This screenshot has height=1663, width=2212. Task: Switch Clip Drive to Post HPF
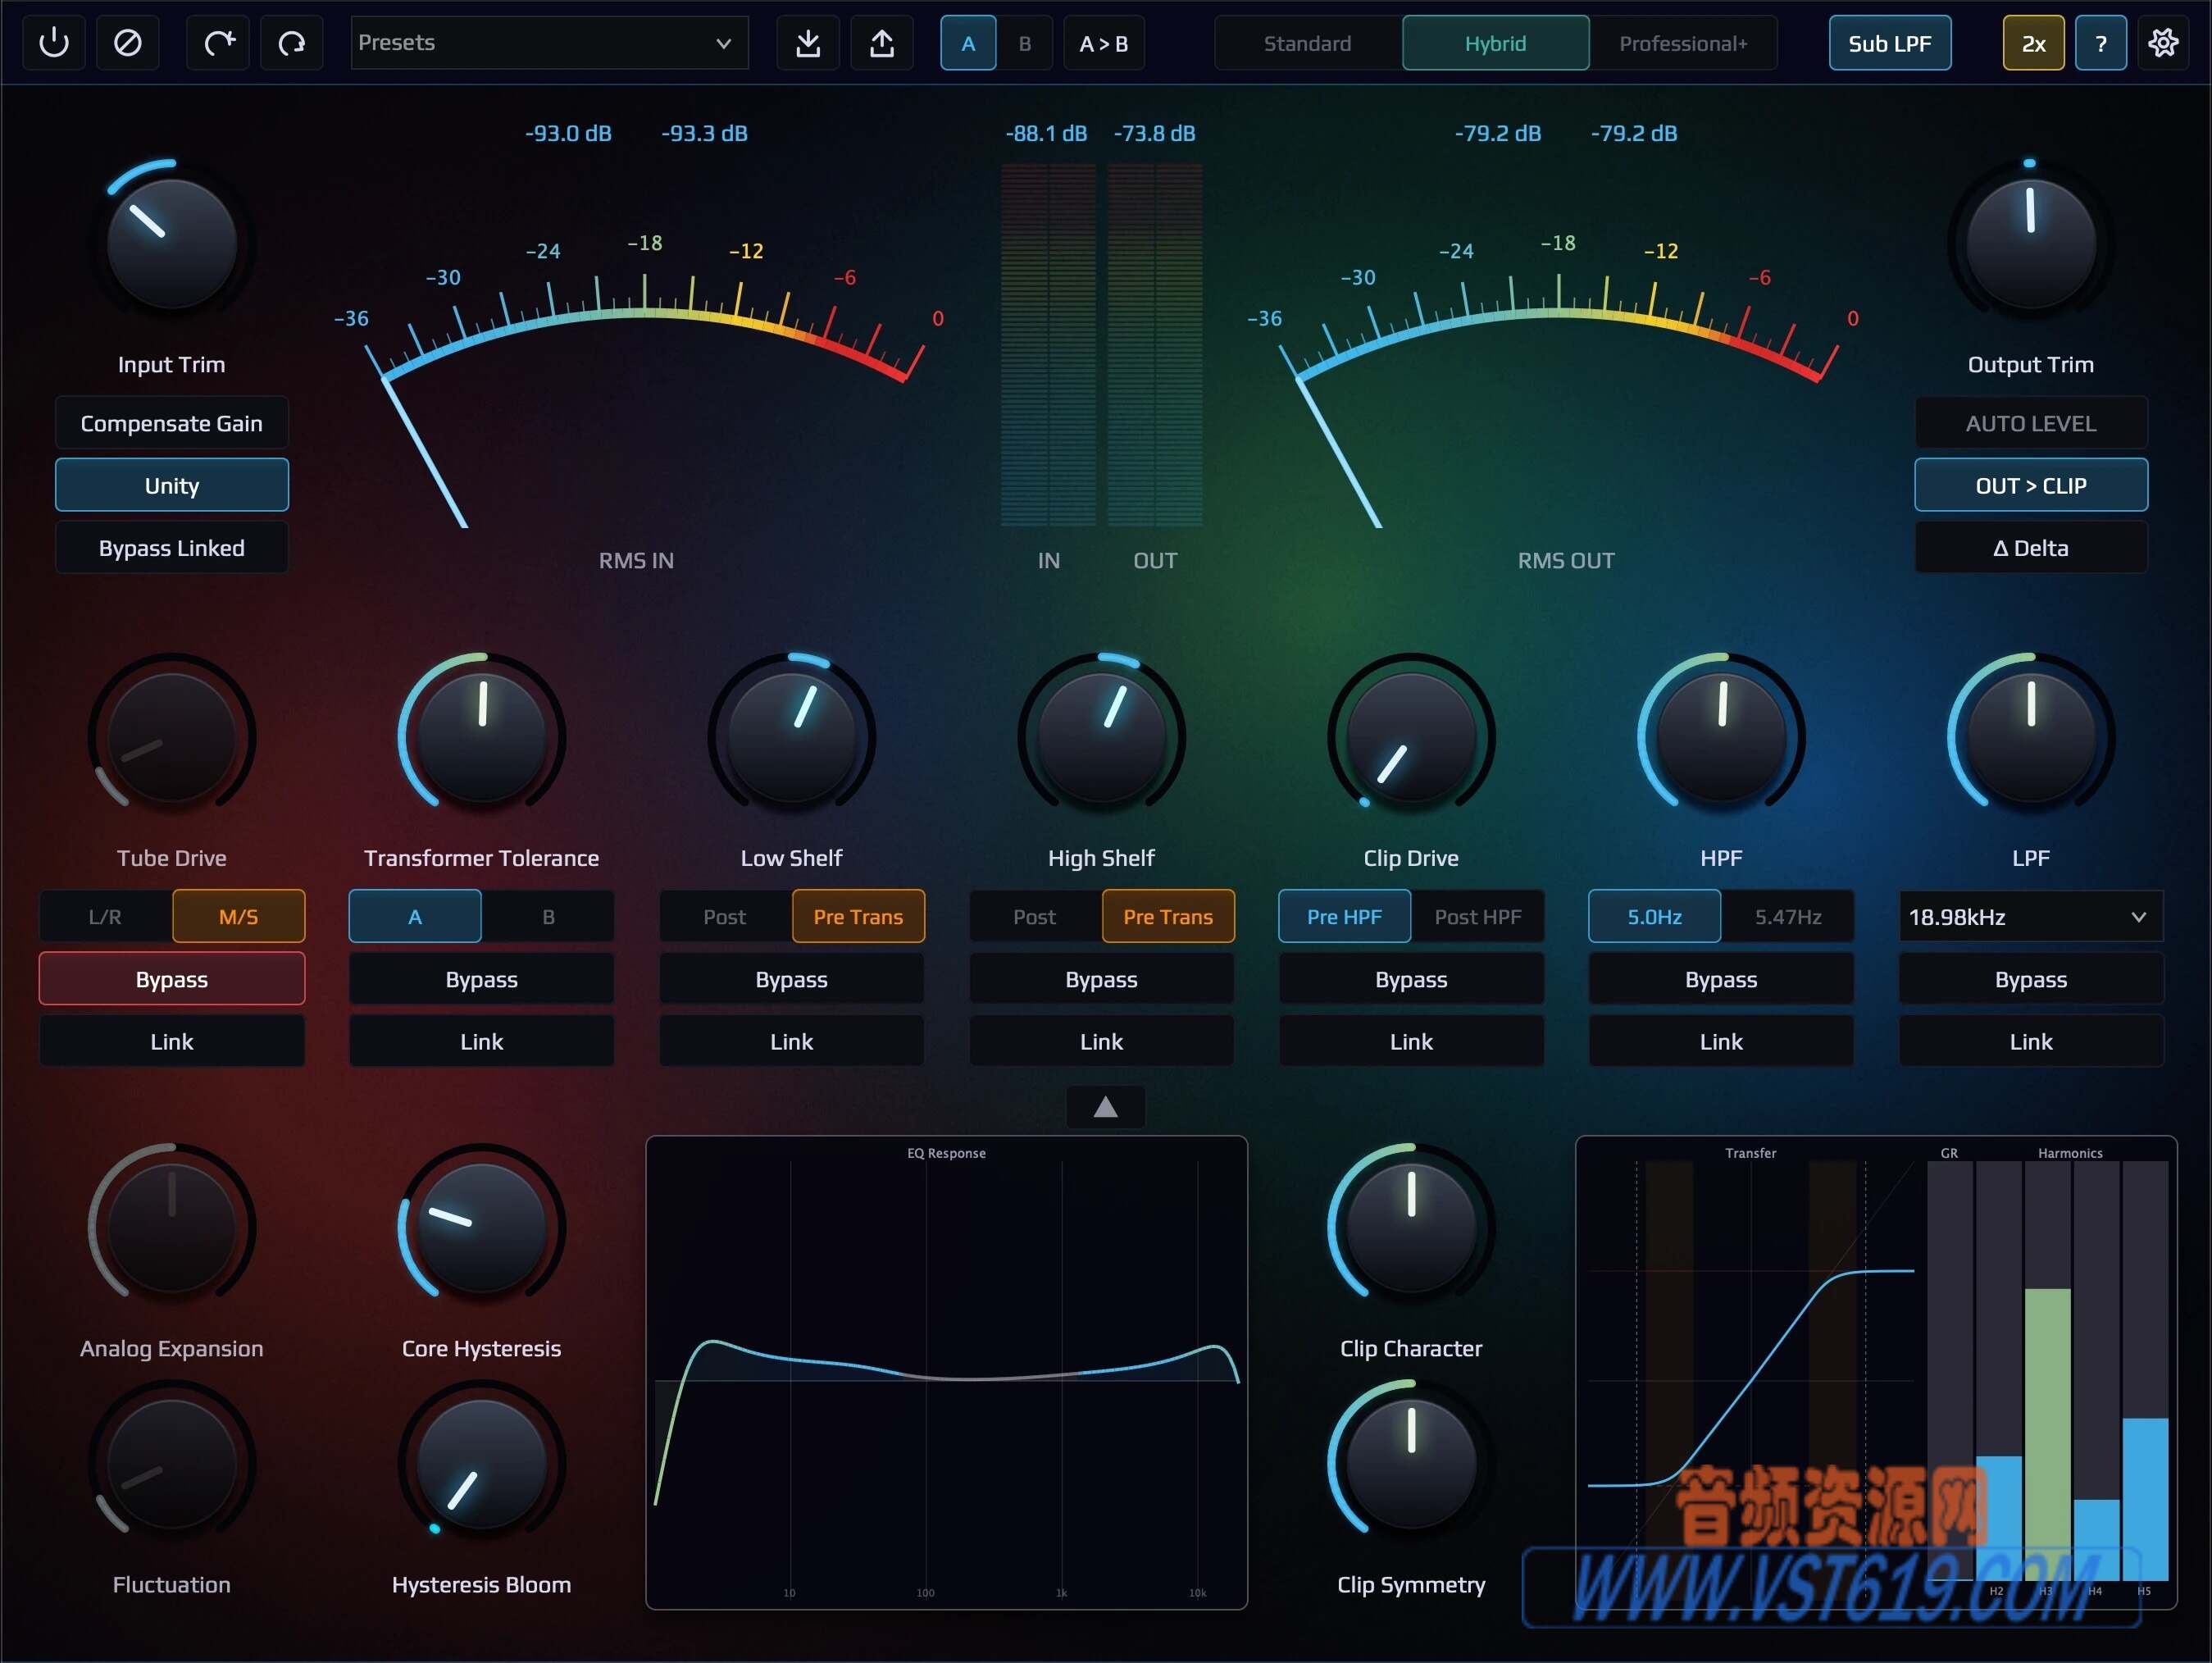pyautogui.click(x=1477, y=916)
